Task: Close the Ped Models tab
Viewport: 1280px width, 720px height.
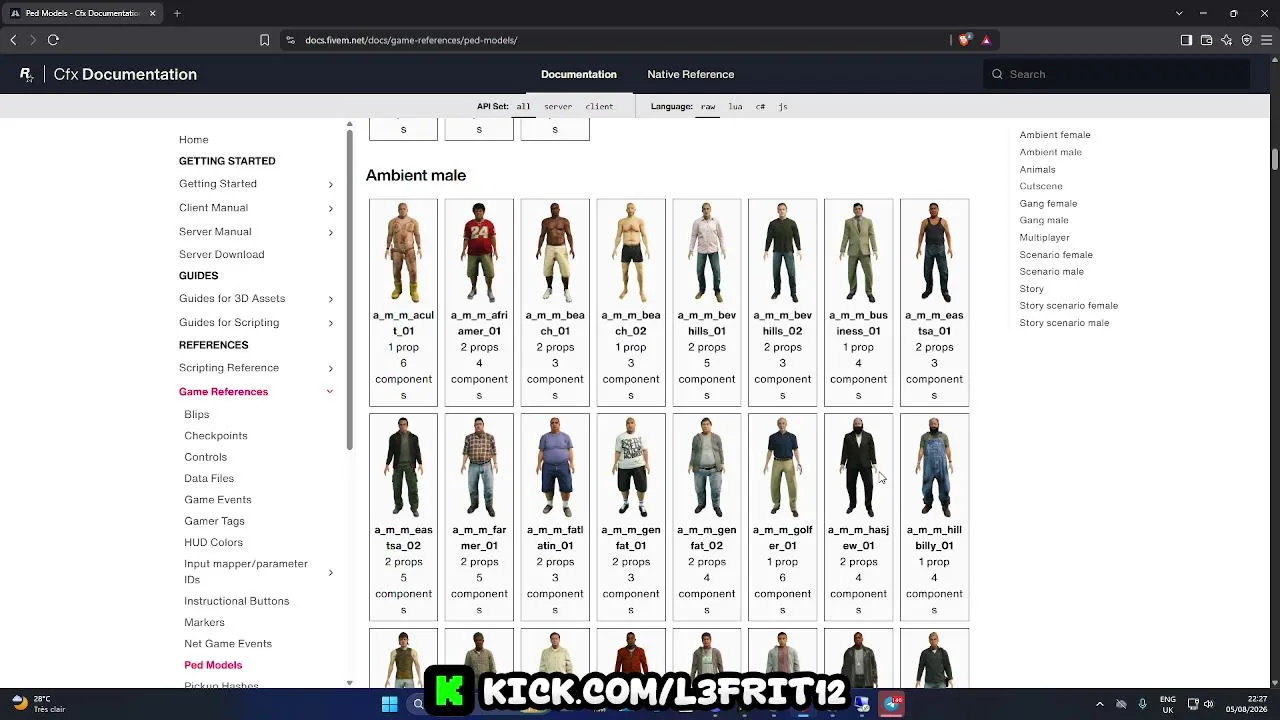Action: coord(152,13)
